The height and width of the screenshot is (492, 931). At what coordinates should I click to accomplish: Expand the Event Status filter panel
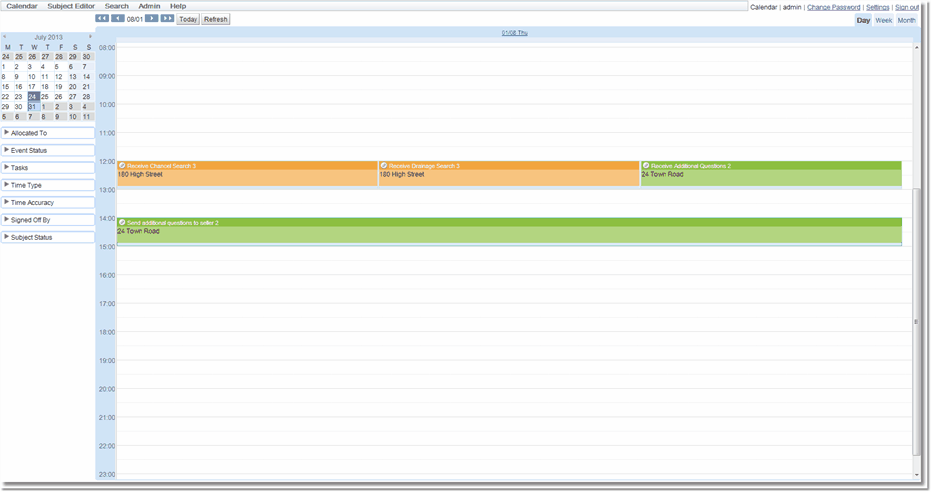7,150
